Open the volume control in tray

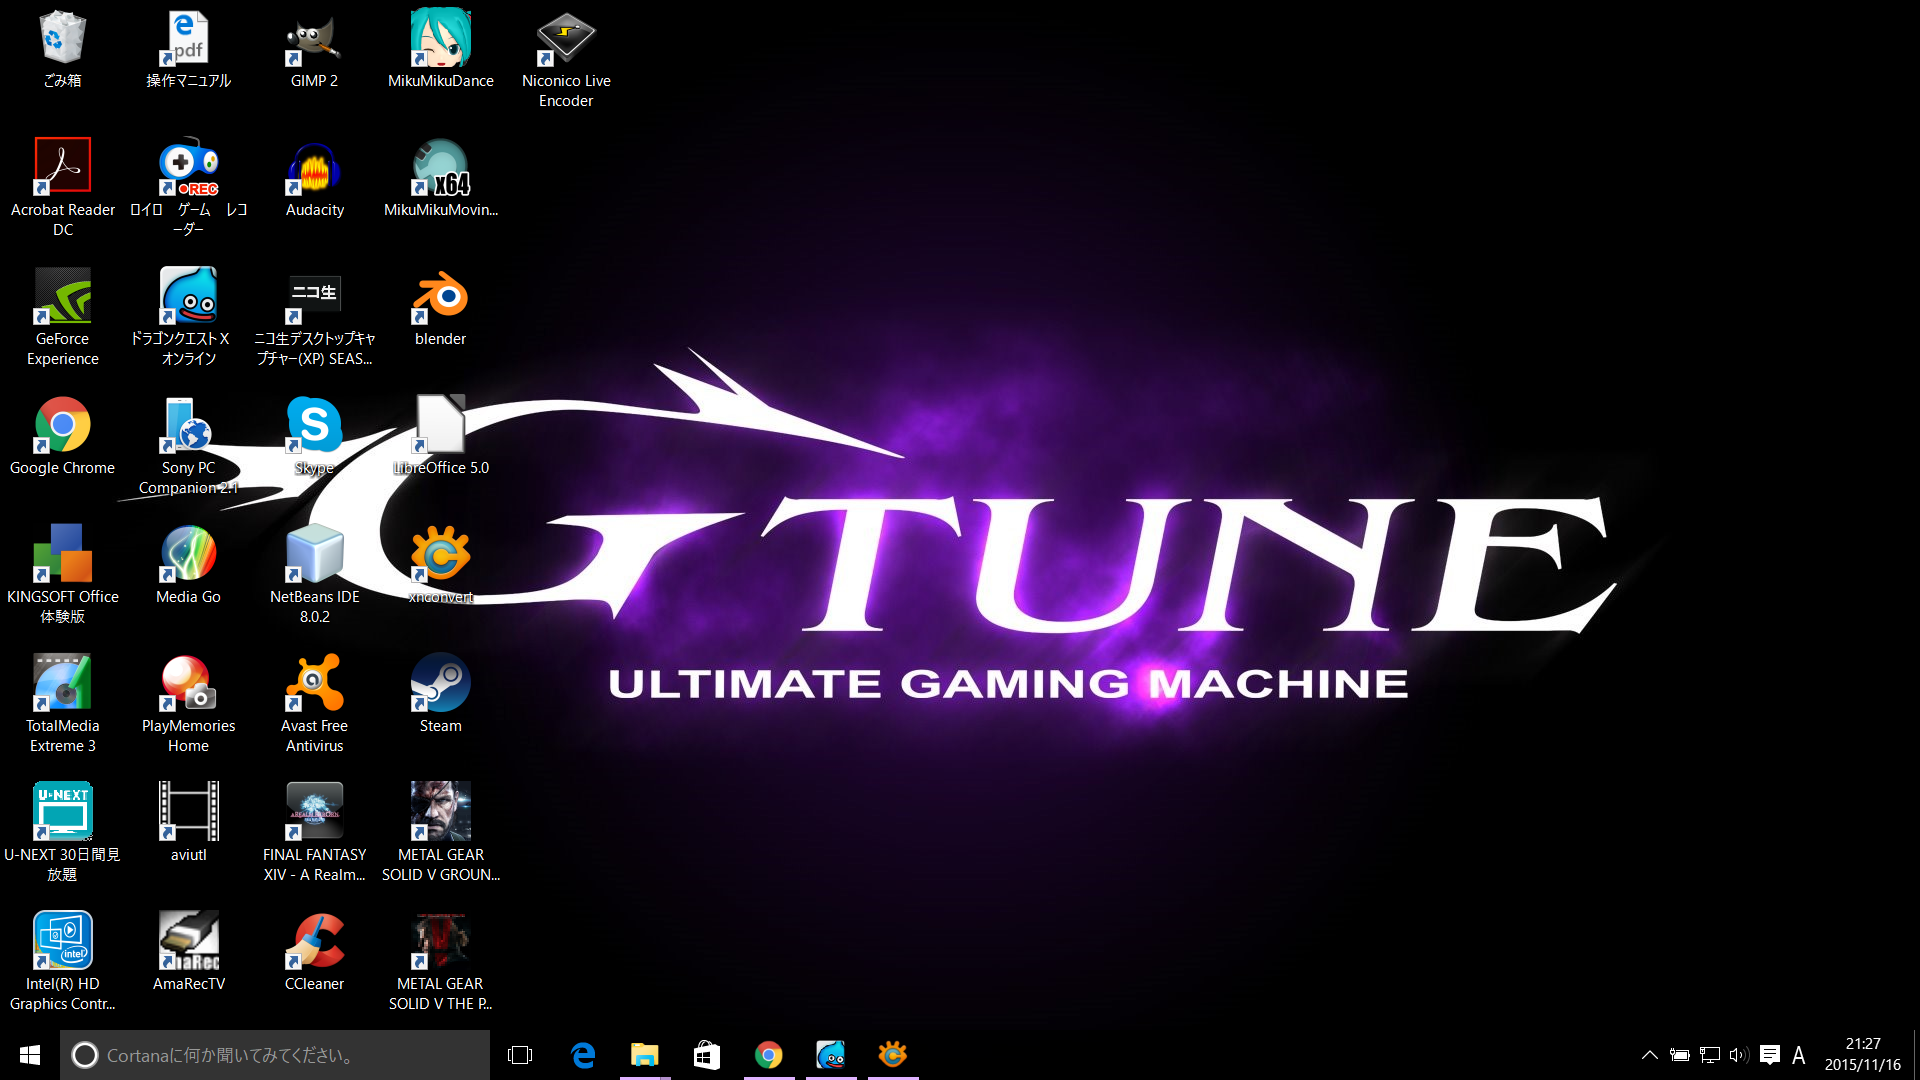(1739, 1055)
